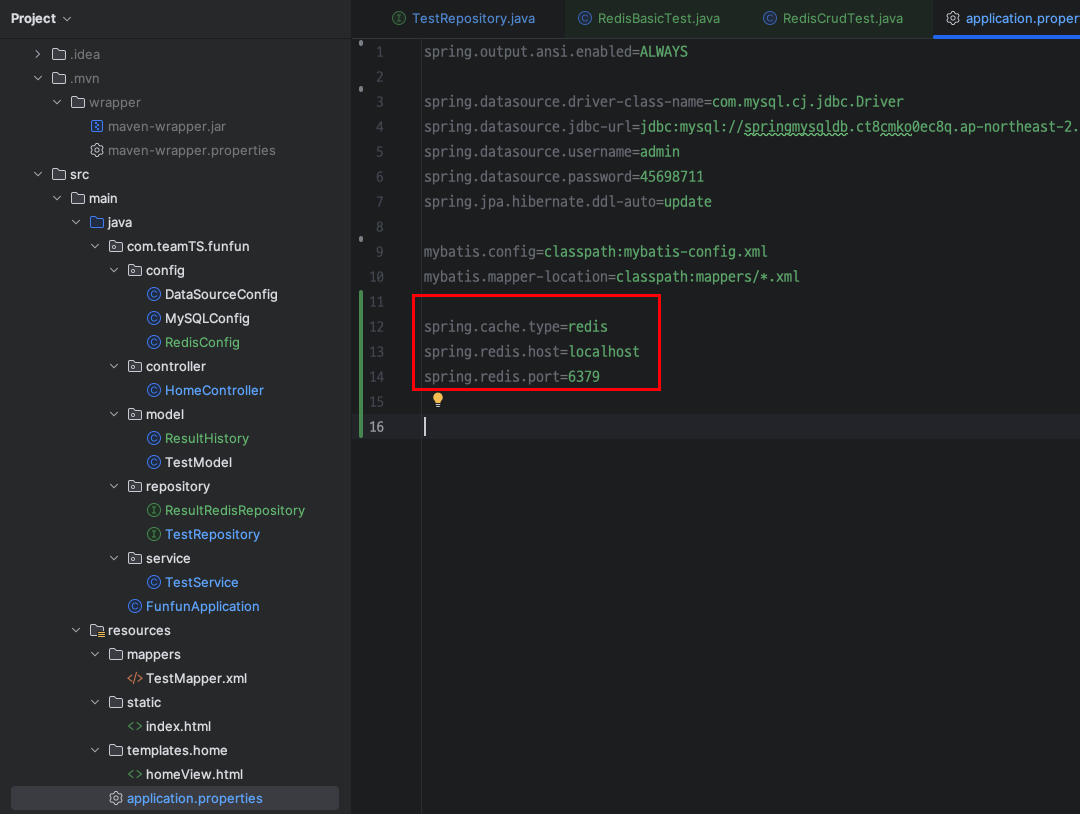Collapse the java folder chevron

76,222
